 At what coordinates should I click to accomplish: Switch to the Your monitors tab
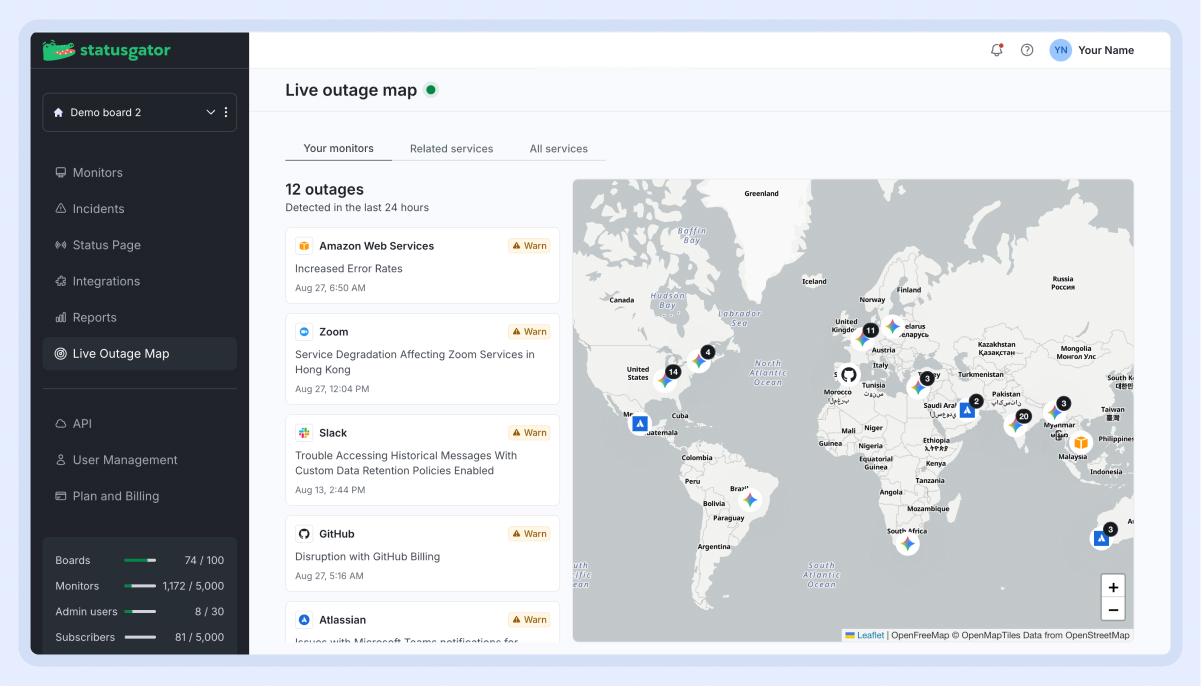(339, 148)
